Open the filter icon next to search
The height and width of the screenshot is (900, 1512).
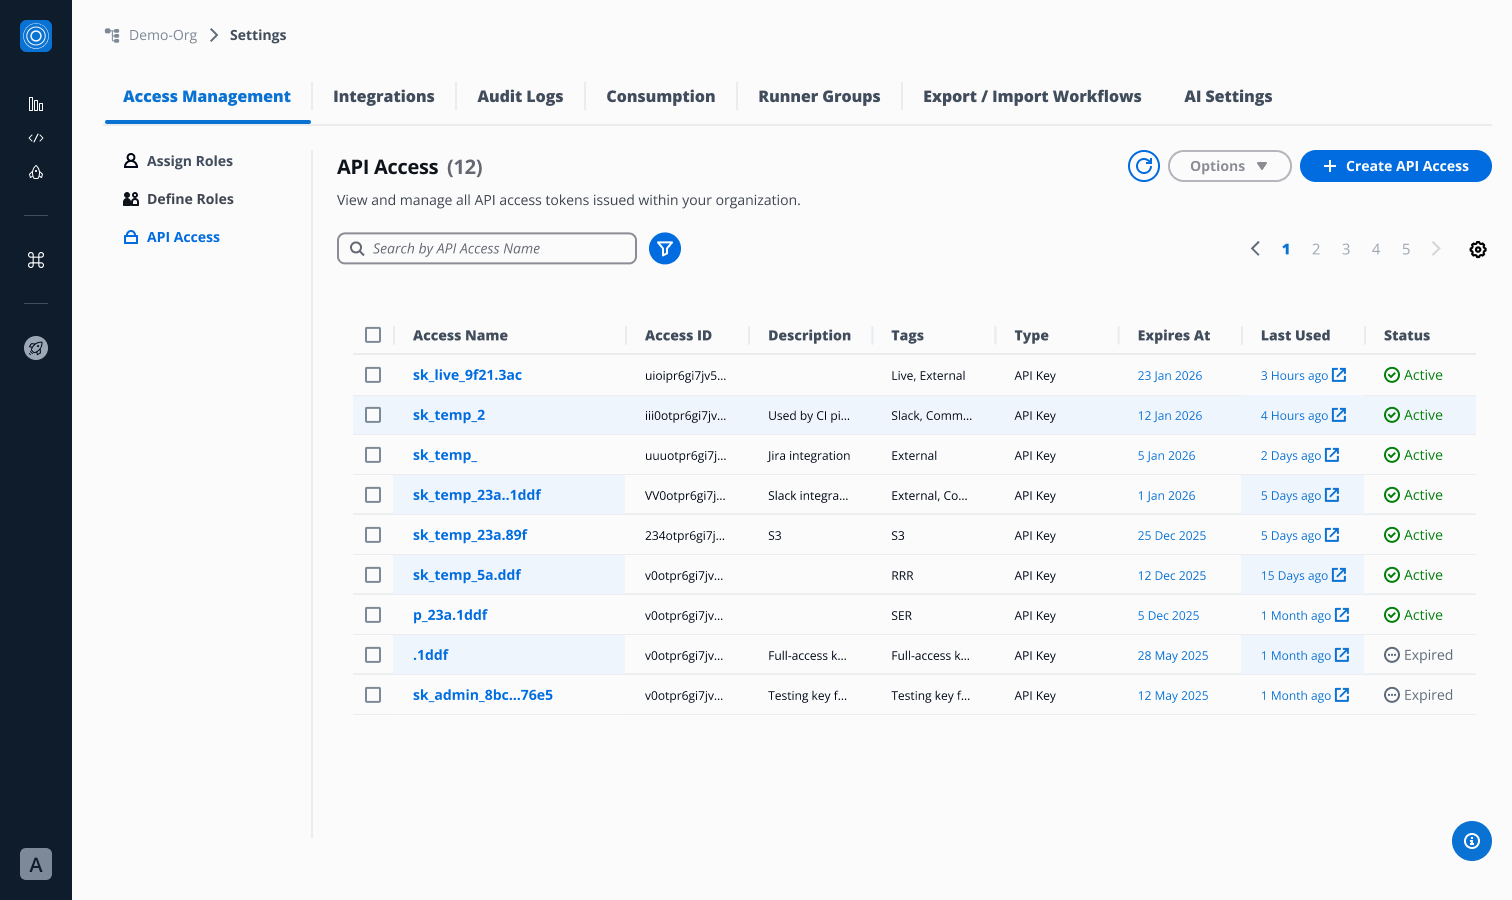click(x=664, y=248)
